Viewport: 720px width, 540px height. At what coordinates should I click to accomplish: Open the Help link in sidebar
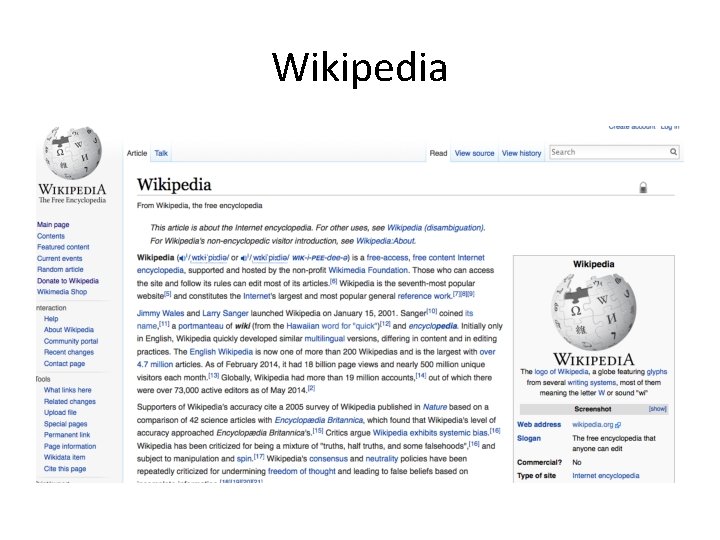pyautogui.click(x=51, y=319)
